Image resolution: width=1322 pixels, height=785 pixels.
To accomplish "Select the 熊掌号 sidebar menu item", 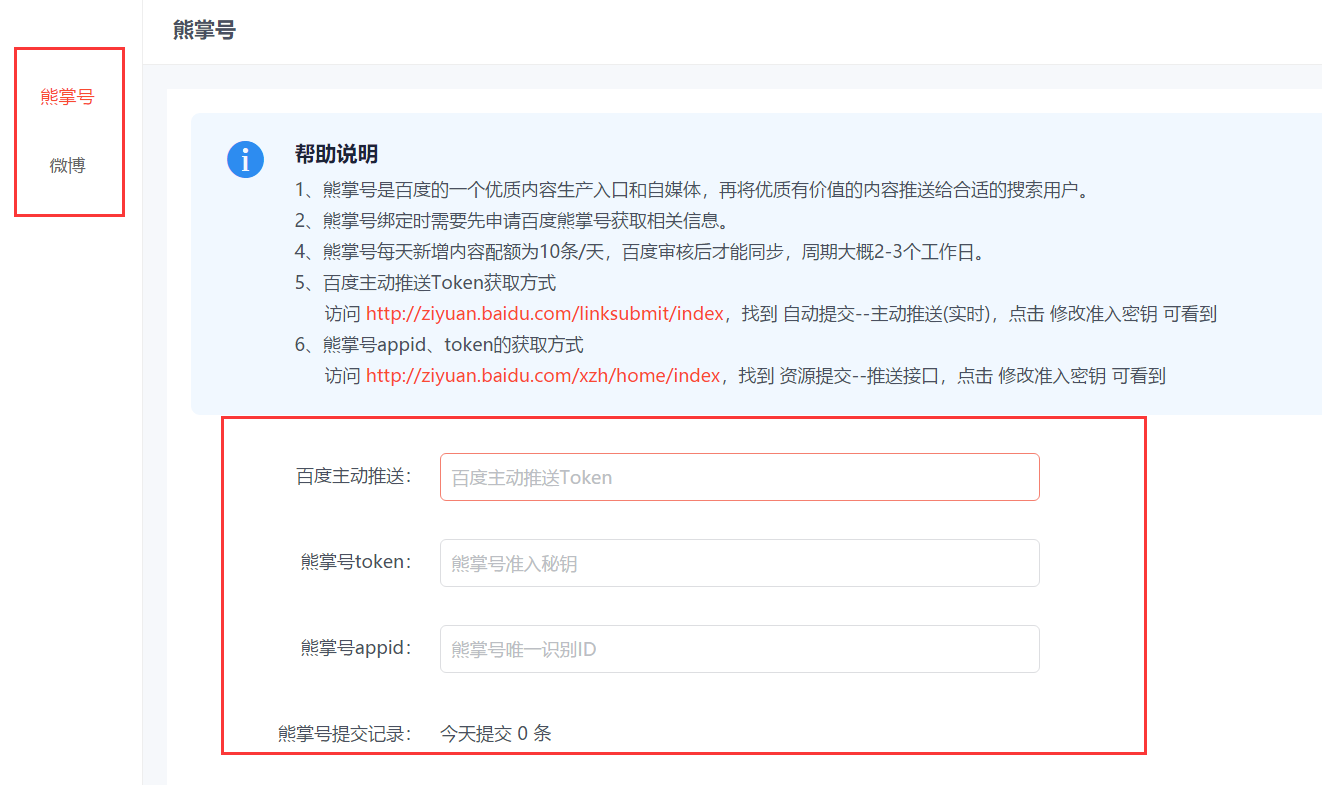I will coord(68,97).
